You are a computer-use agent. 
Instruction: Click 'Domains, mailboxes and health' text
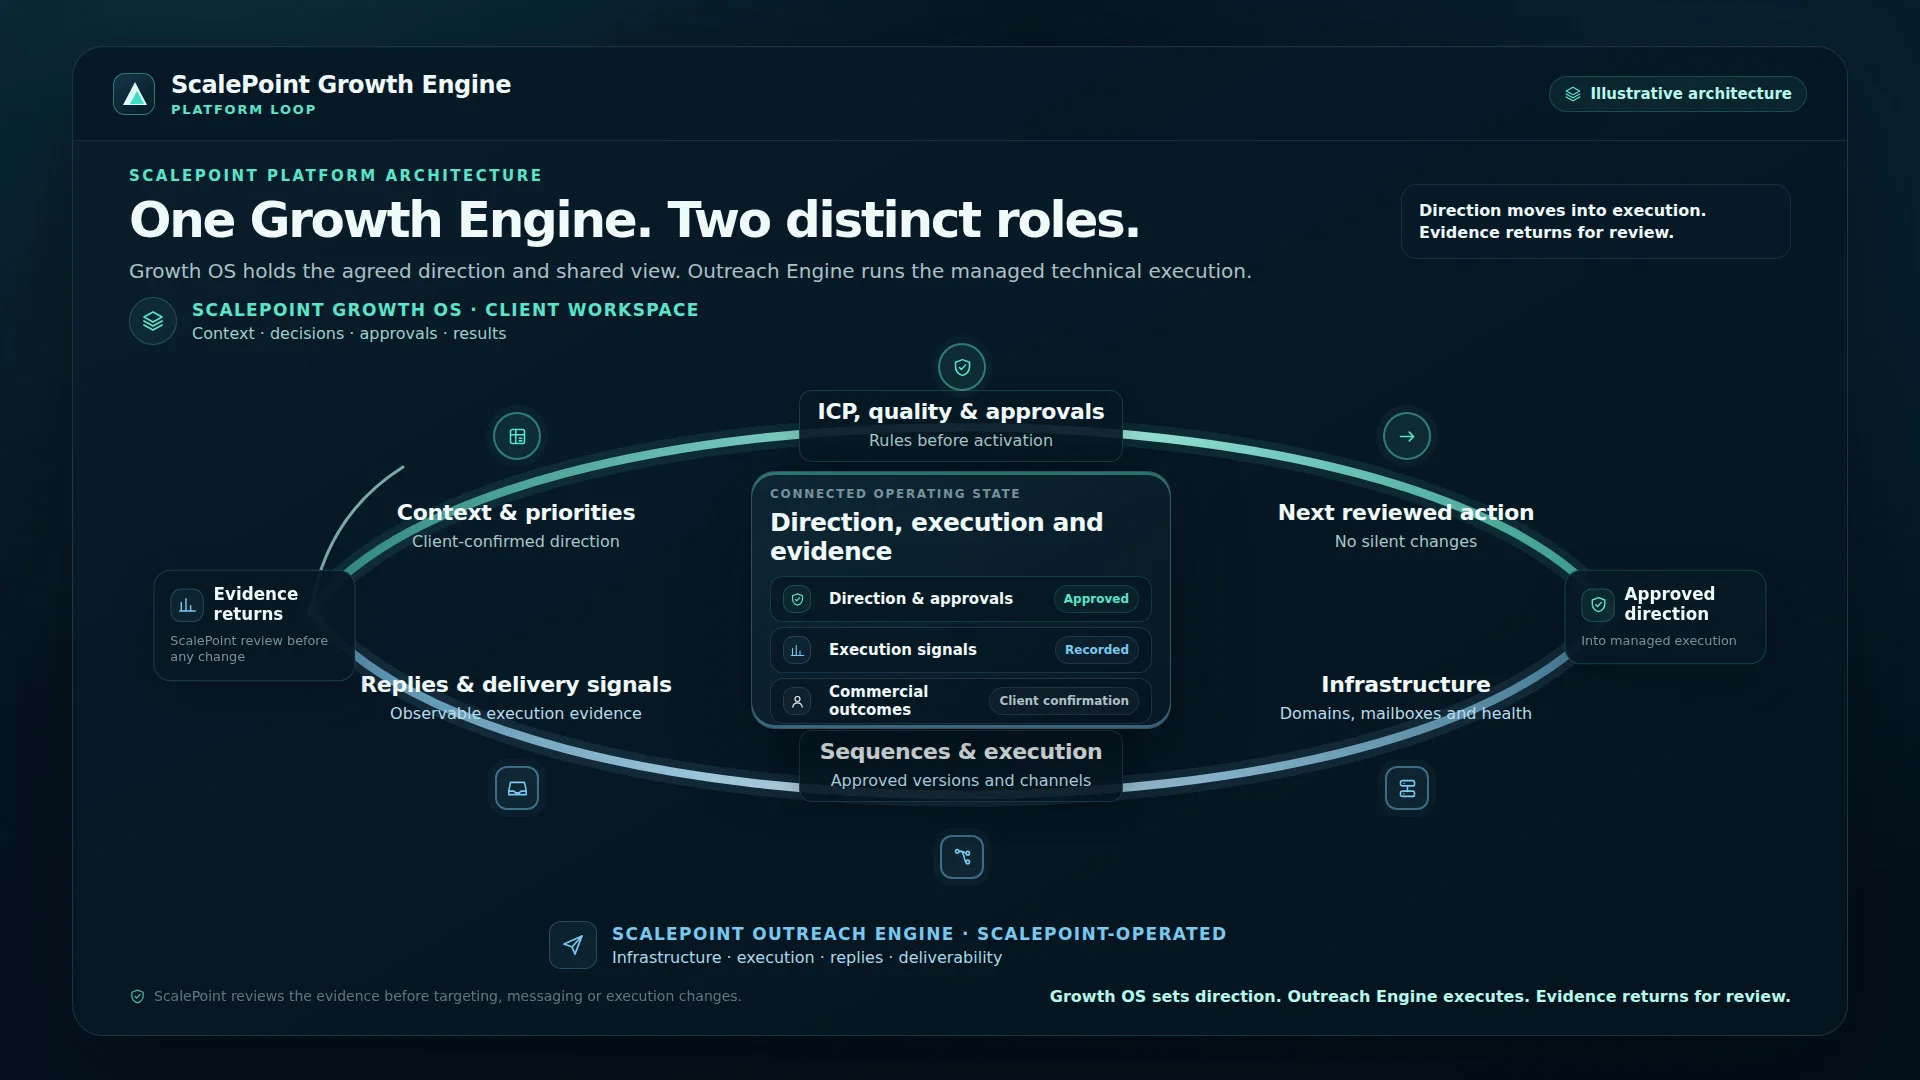(1406, 714)
